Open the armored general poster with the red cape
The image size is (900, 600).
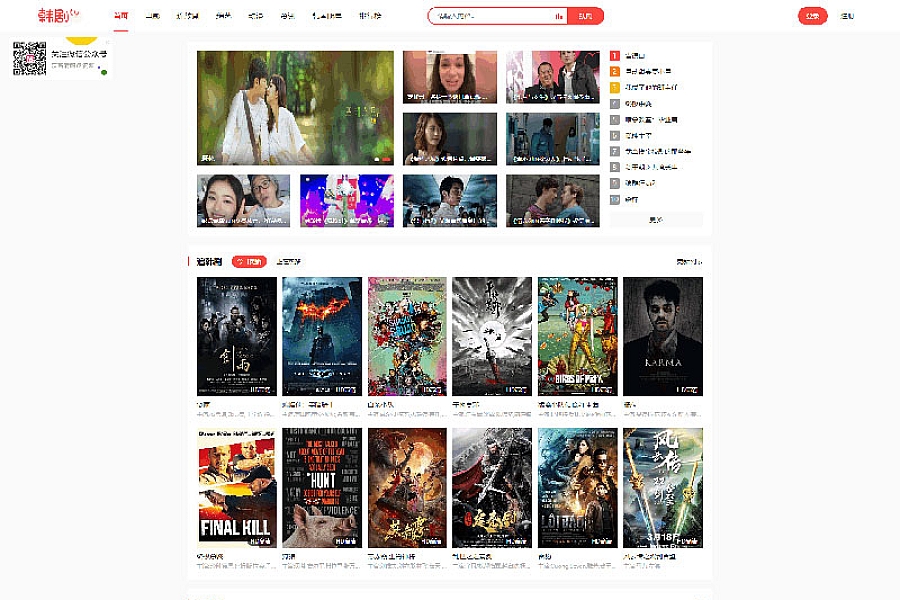(492, 488)
